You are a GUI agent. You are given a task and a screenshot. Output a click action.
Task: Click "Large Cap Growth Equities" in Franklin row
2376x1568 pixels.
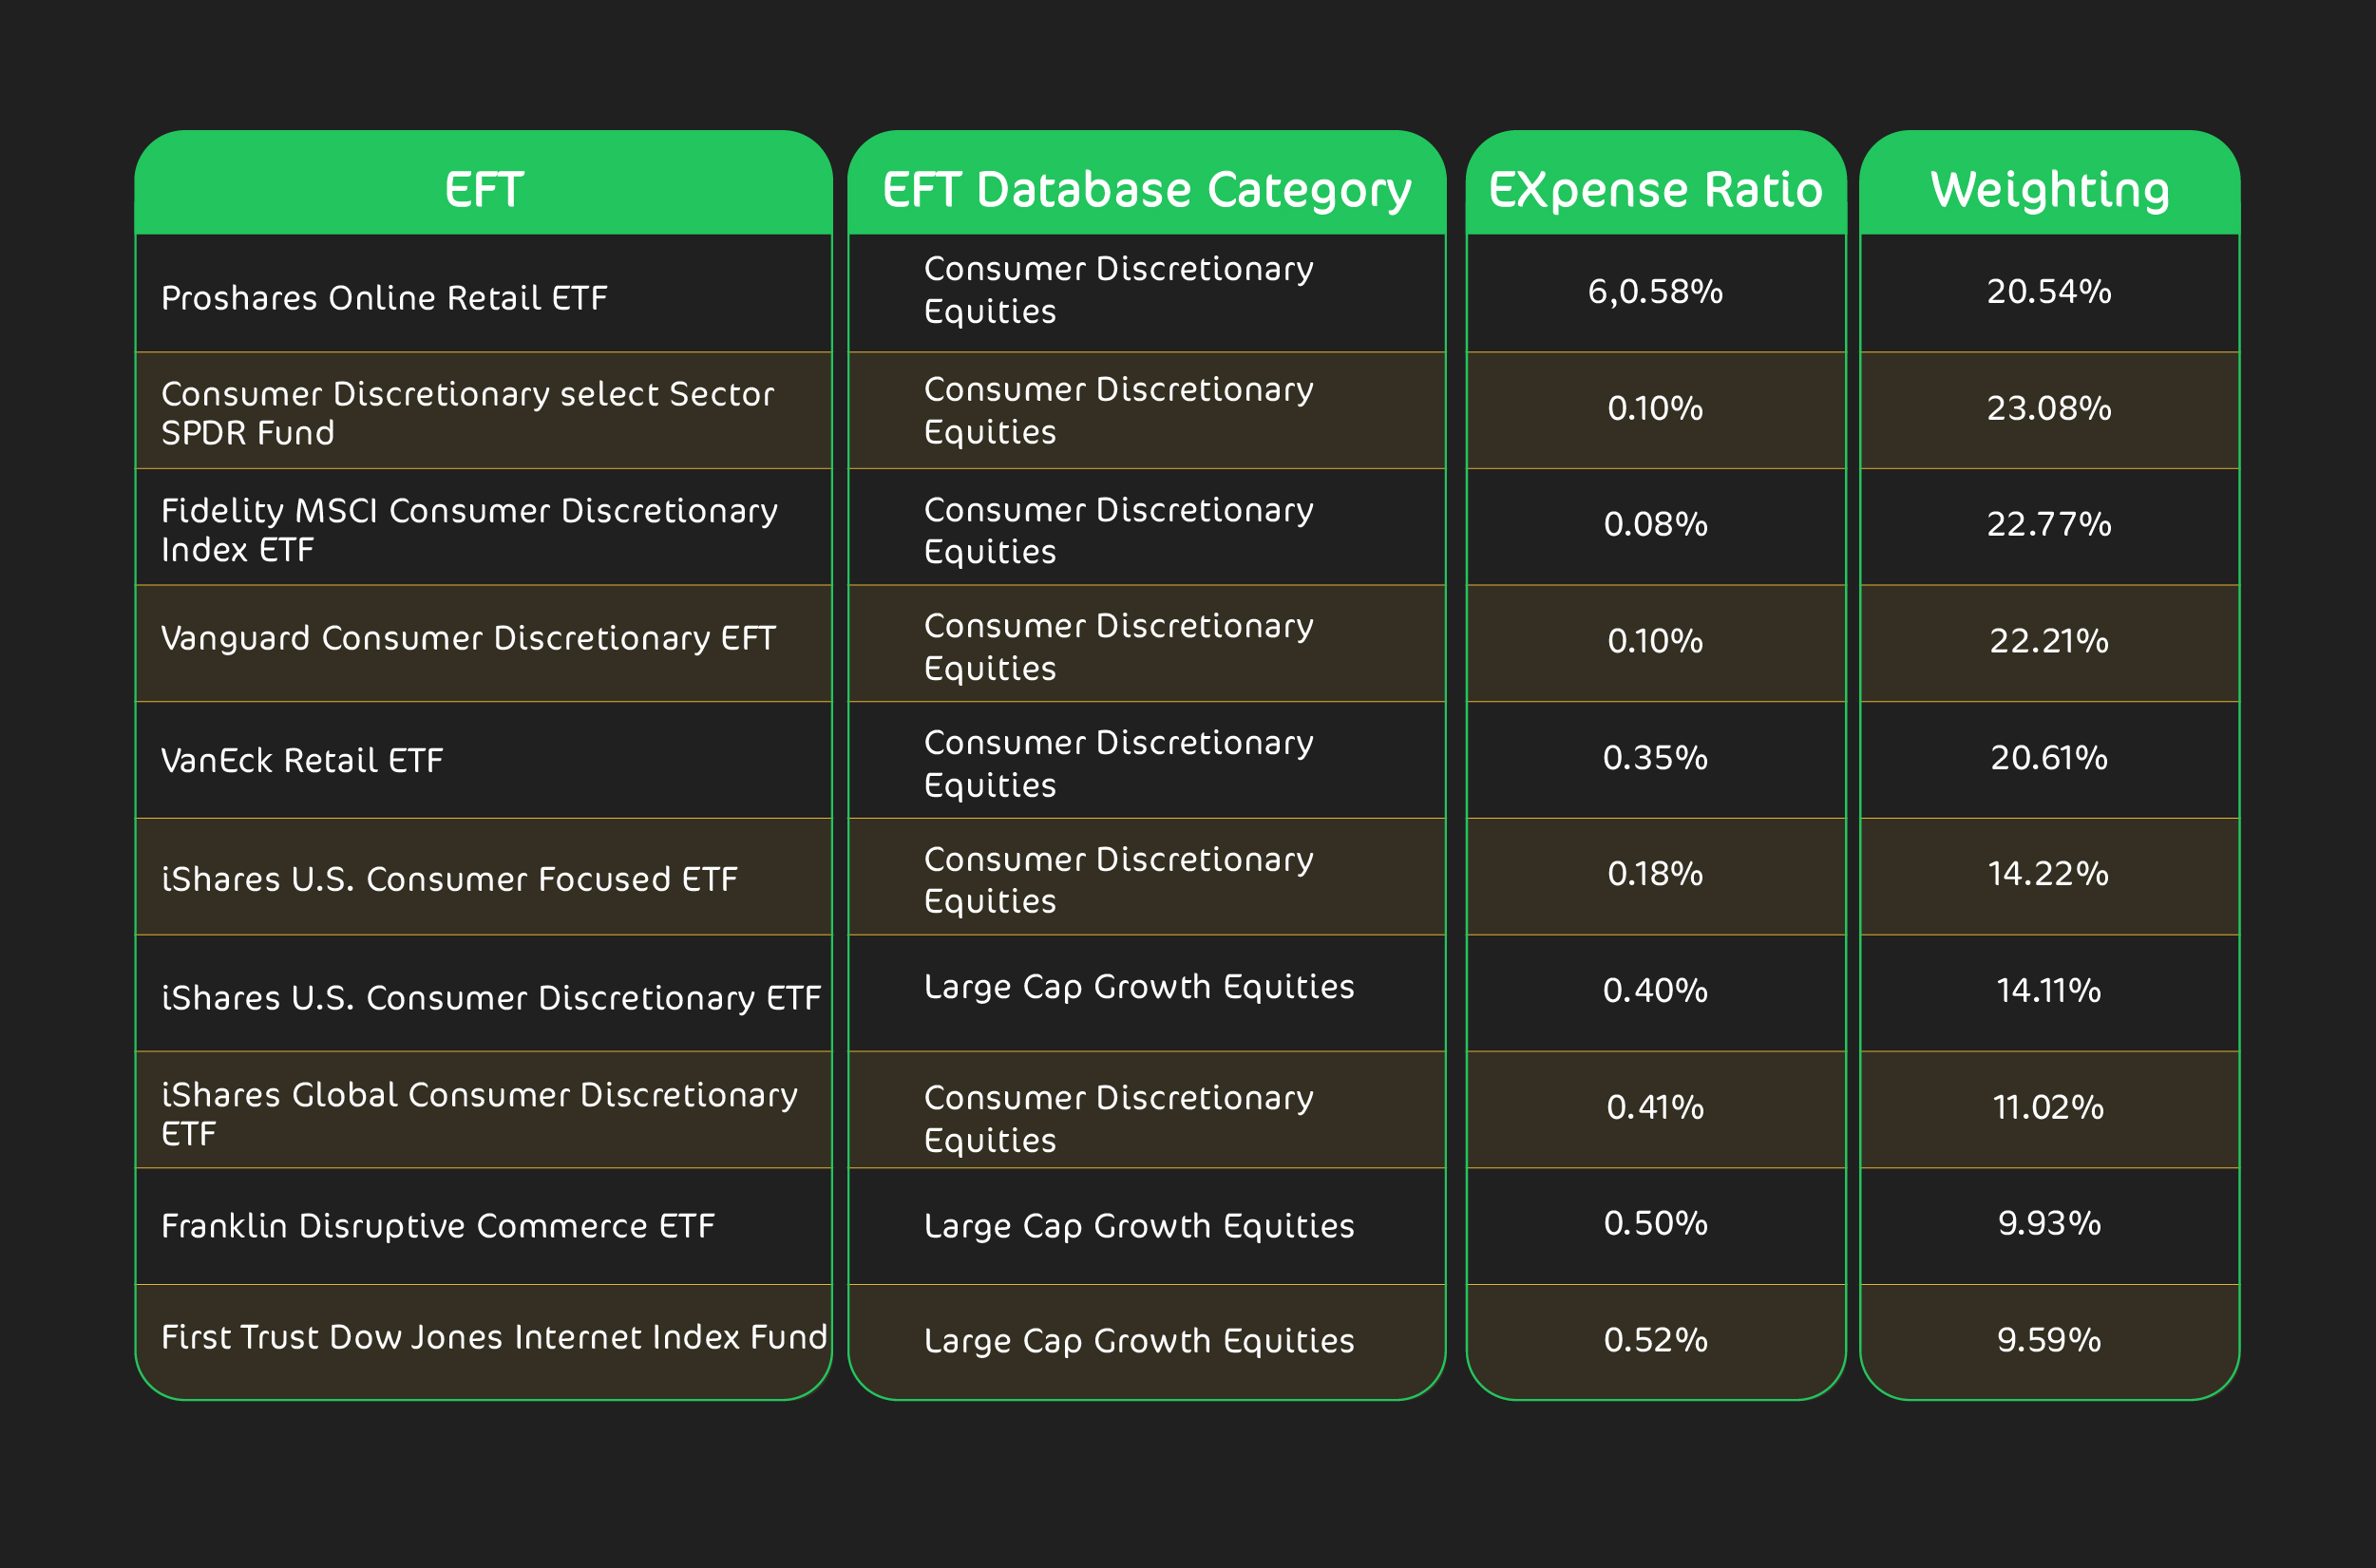tap(1139, 1226)
